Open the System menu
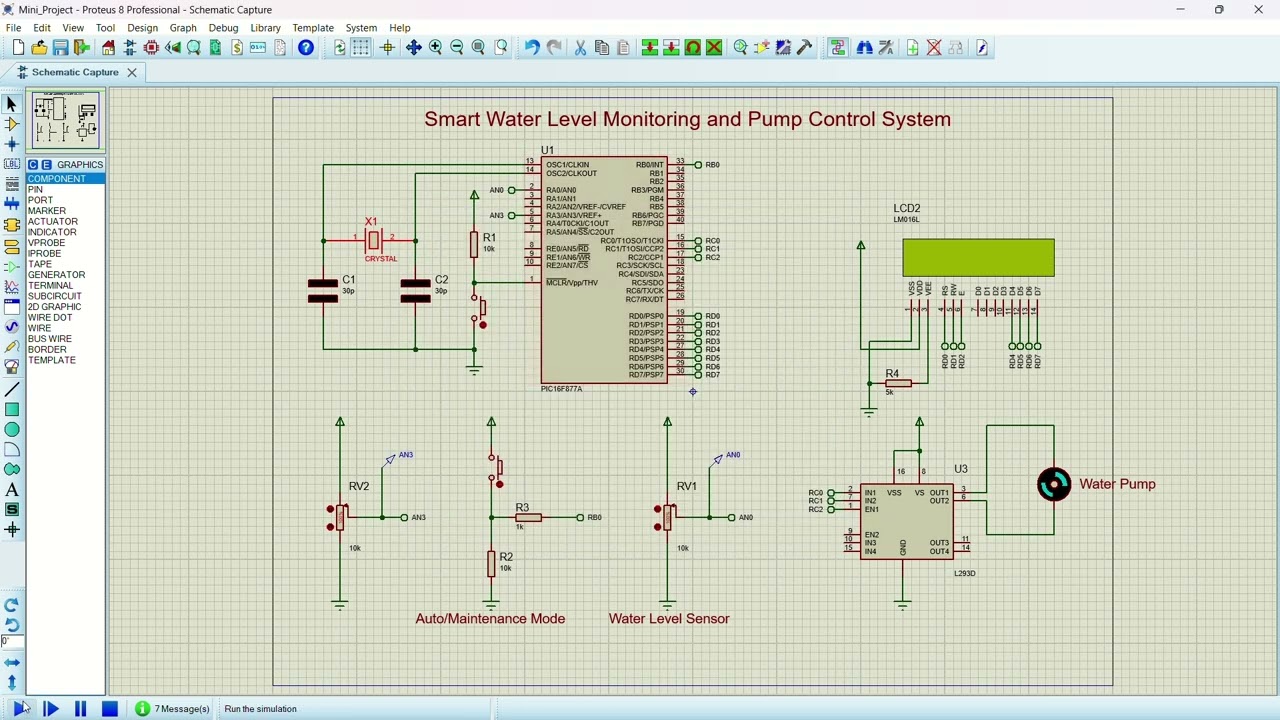 pos(361,28)
